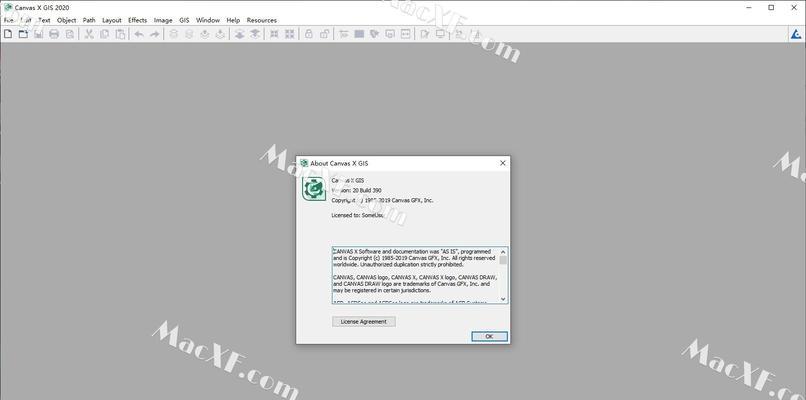
Task: Click the Group objects icon
Action: [274, 34]
